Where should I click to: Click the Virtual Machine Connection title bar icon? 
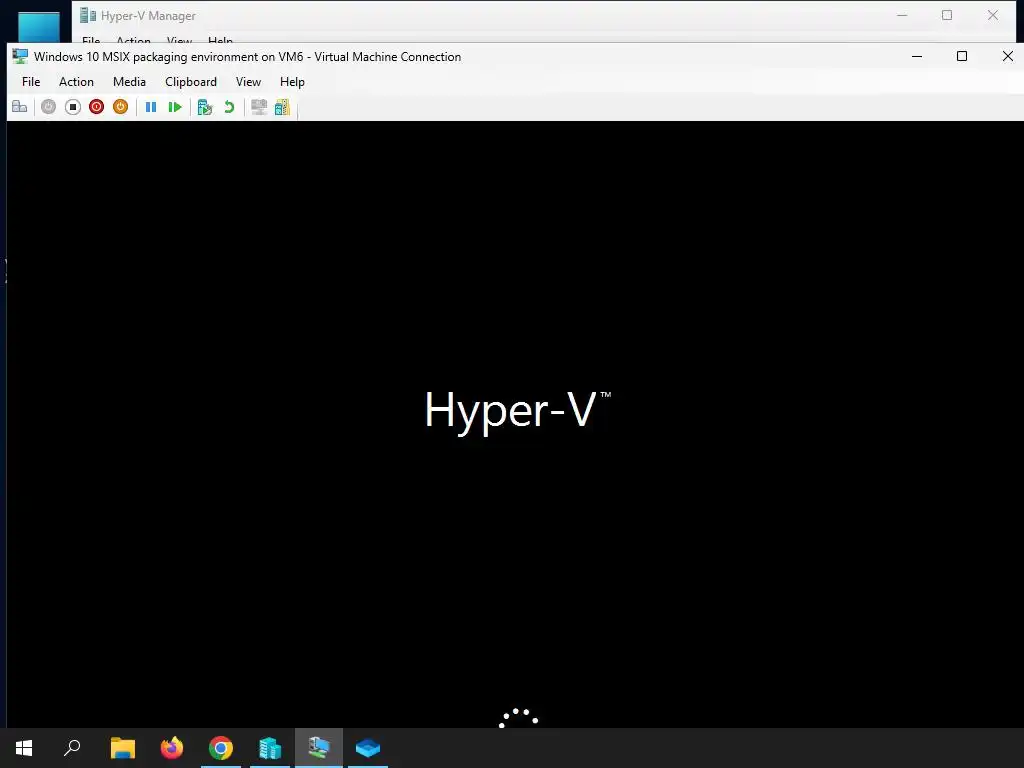pos(20,56)
